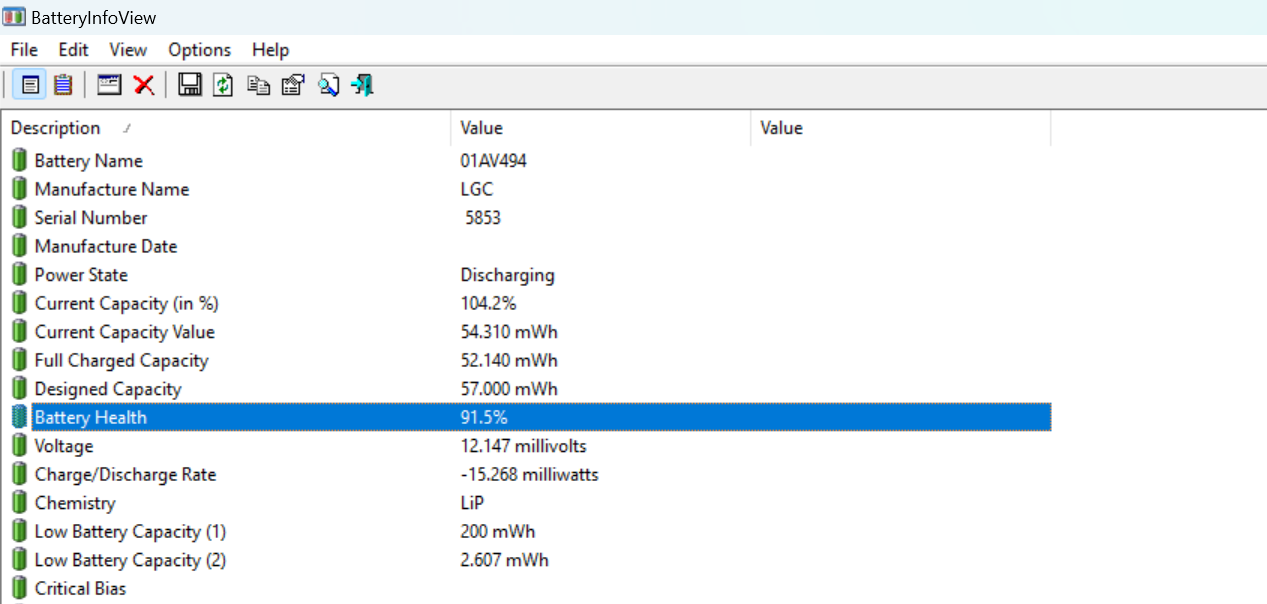Click battery icon beside Chemistry

click(x=19, y=503)
